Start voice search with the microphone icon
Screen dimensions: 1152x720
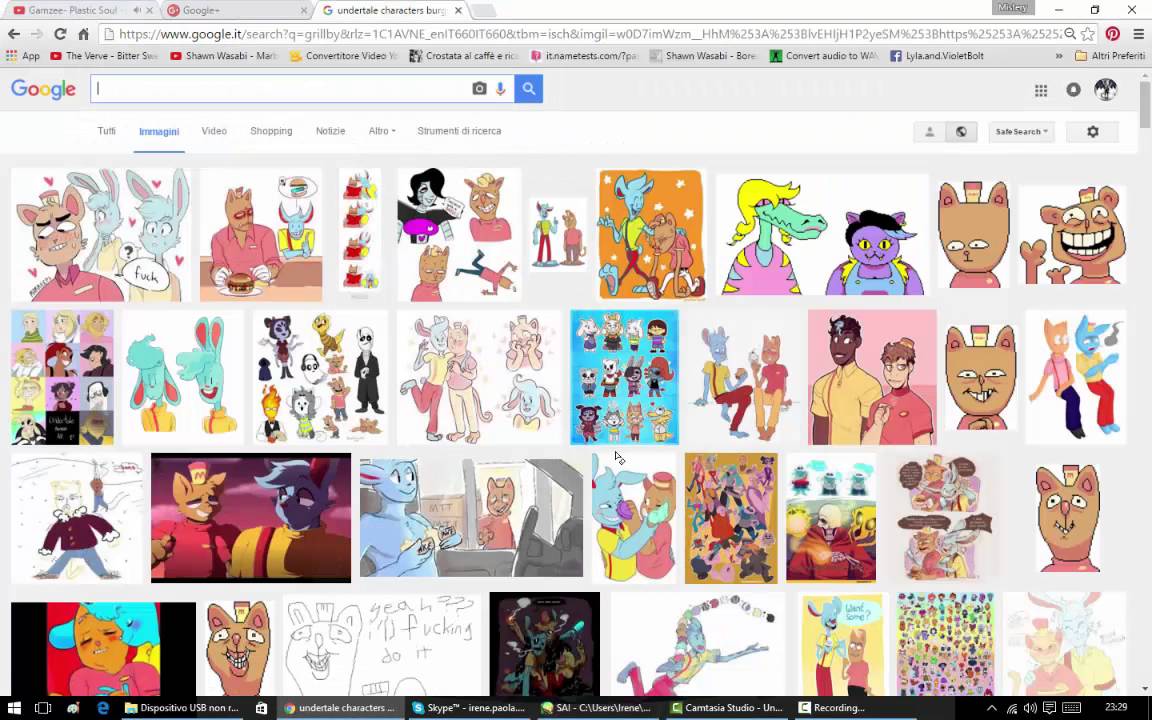pos(500,89)
